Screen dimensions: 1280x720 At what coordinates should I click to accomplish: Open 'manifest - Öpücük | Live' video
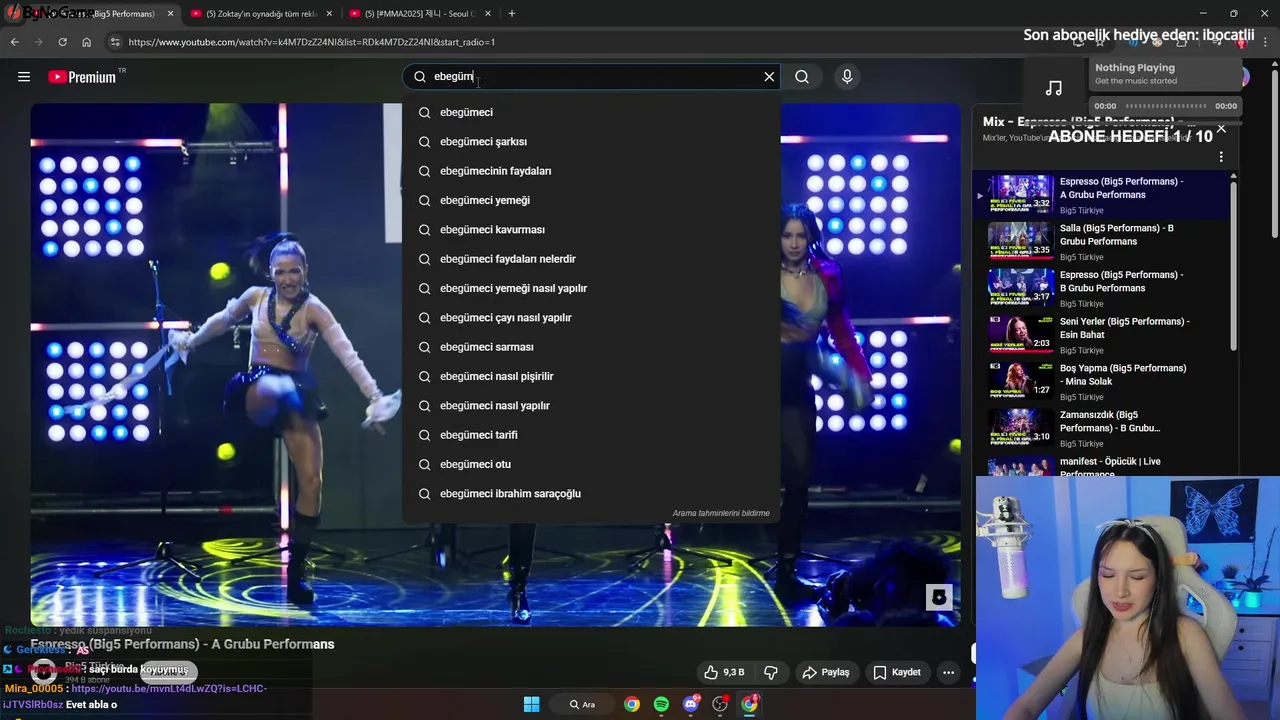pyautogui.click(x=1100, y=466)
